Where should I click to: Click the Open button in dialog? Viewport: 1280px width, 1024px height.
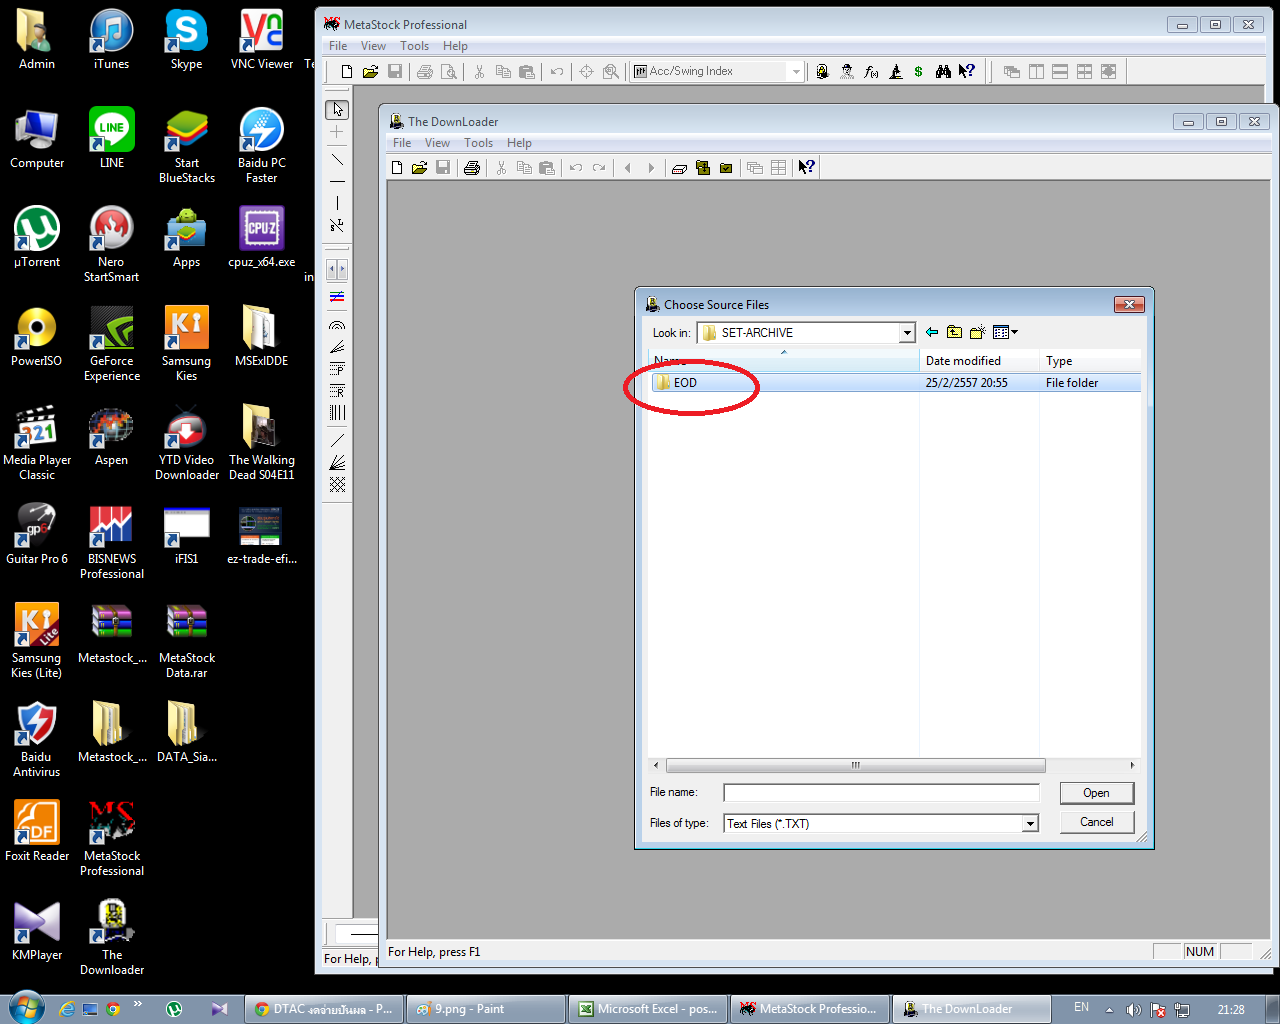(x=1096, y=793)
